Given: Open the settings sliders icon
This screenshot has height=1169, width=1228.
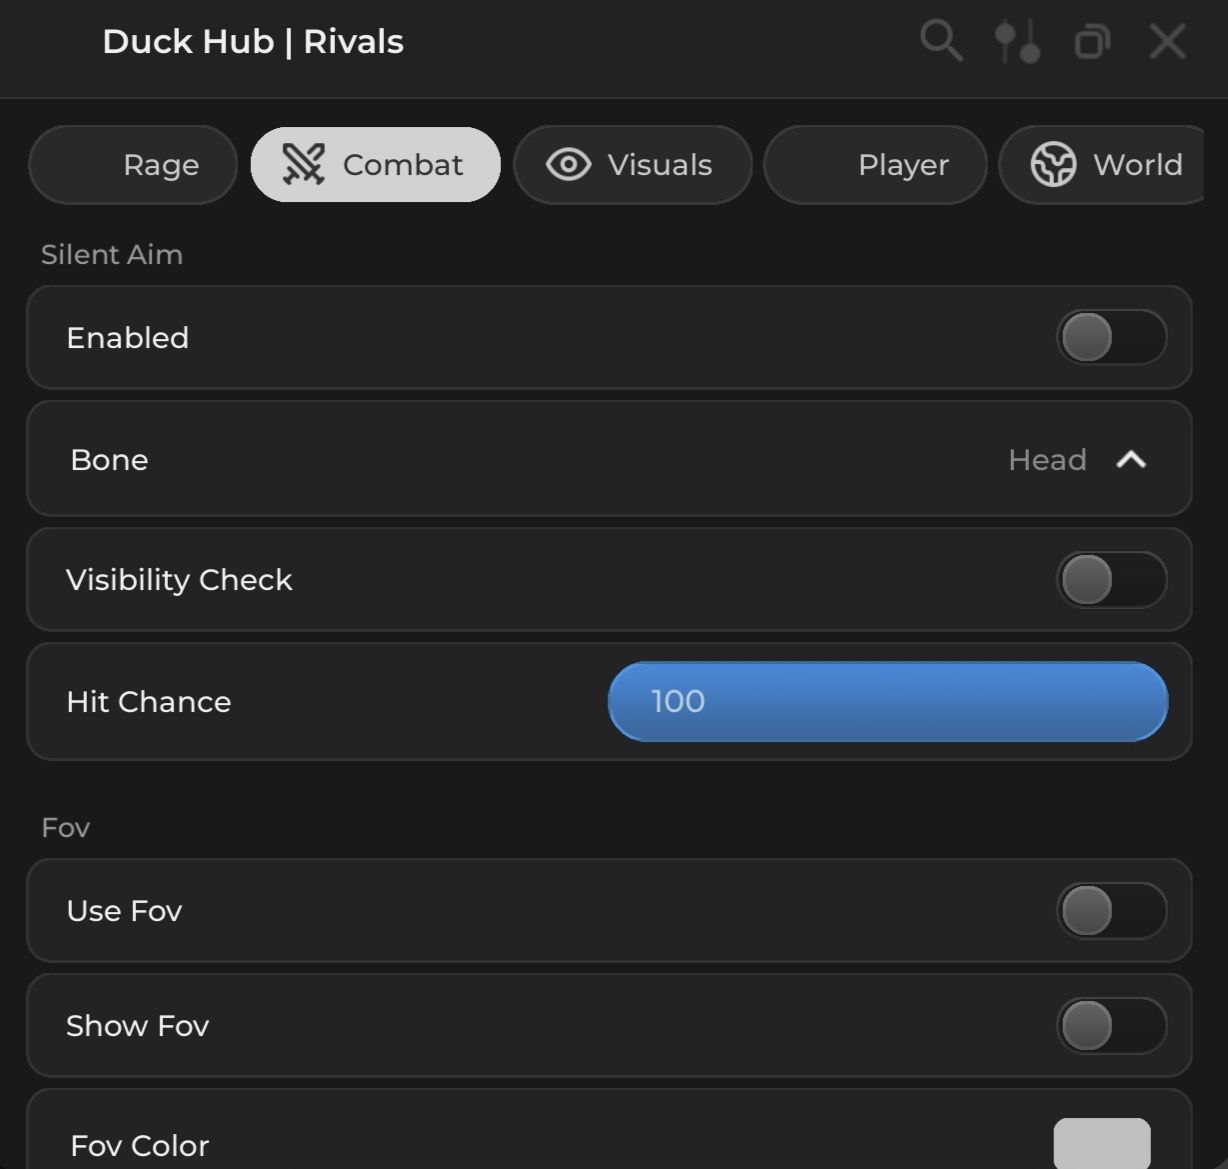Looking at the screenshot, I should pos(1017,42).
